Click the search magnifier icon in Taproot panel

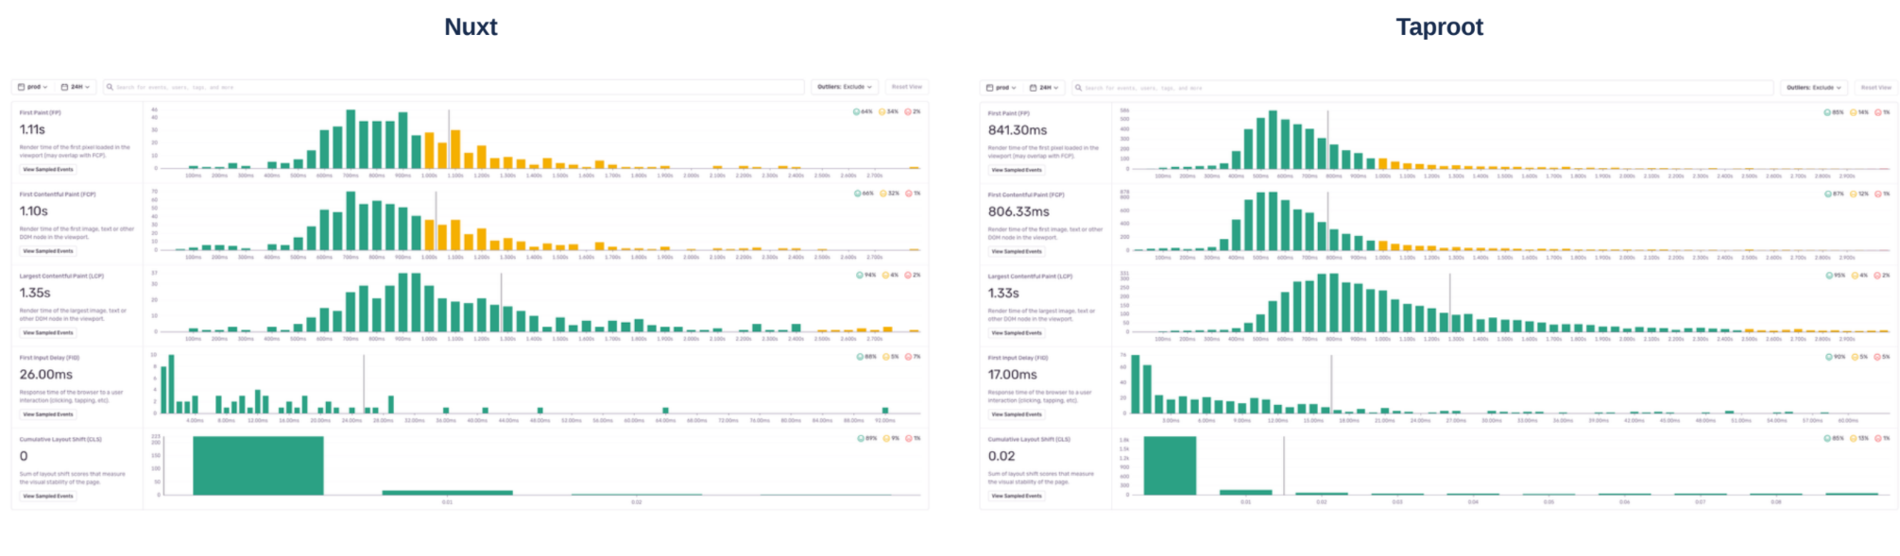tap(1078, 88)
